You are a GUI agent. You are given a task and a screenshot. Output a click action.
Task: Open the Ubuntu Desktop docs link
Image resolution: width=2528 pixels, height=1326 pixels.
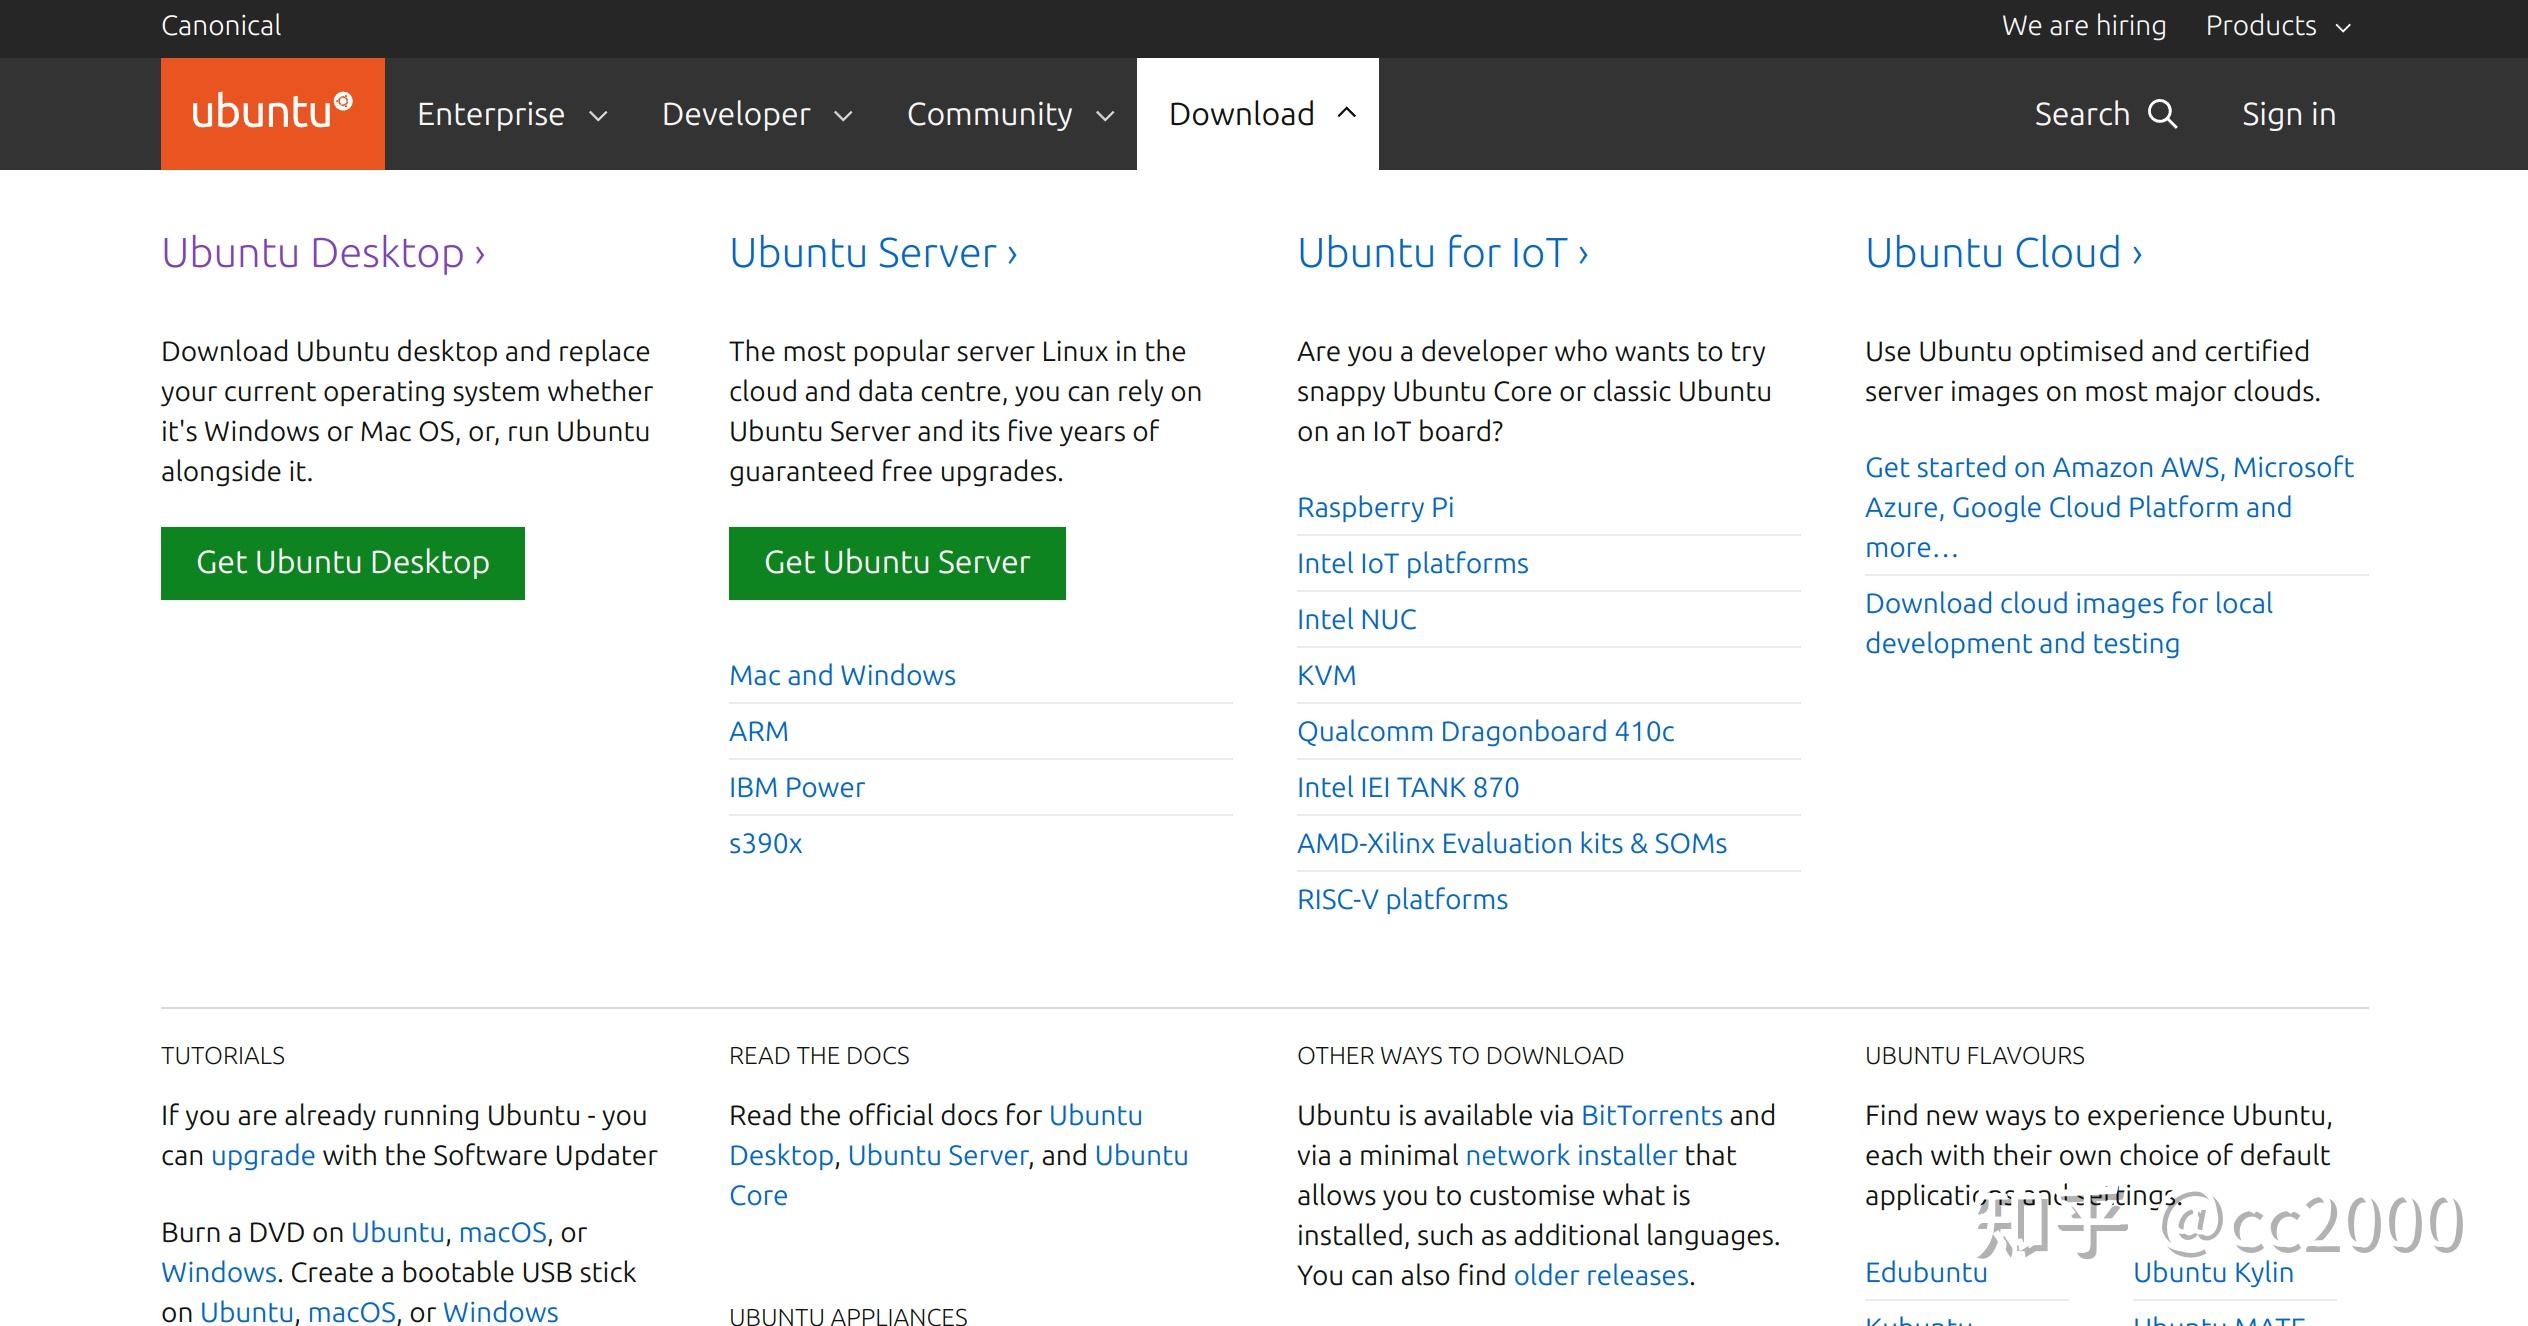click(x=936, y=1136)
